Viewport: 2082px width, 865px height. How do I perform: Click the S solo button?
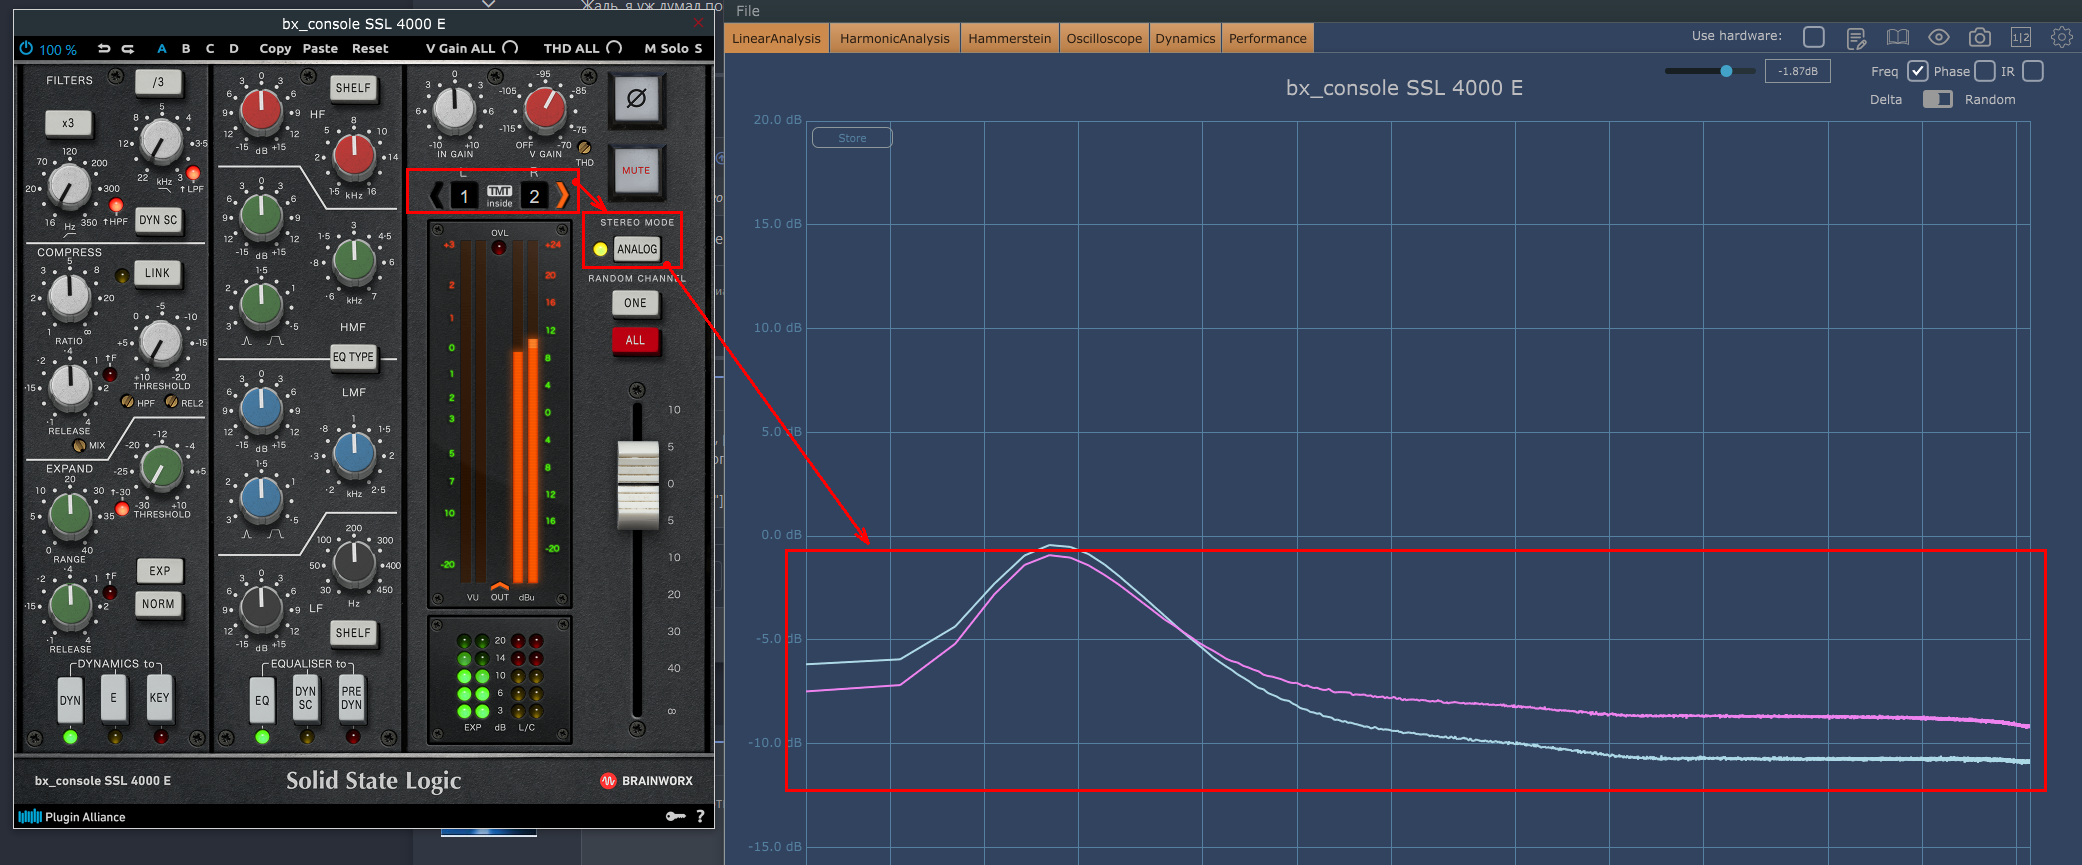point(698,48)
